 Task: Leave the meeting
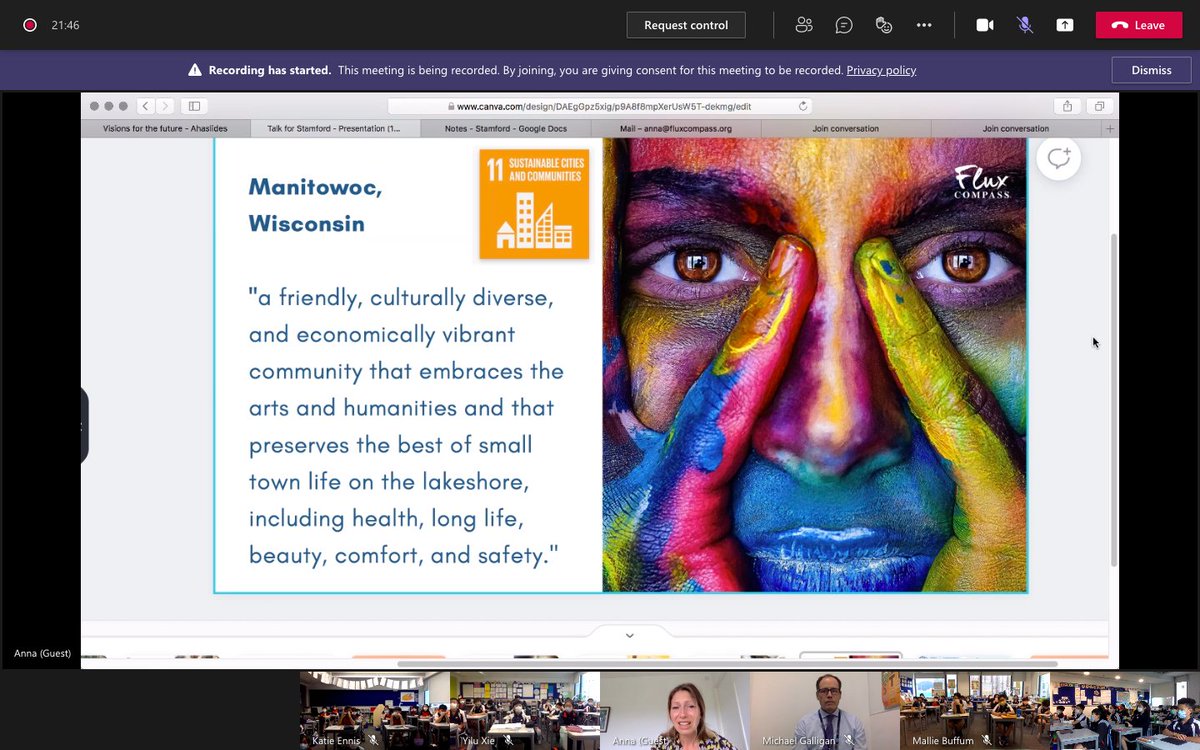click(x=1139, y=25)
